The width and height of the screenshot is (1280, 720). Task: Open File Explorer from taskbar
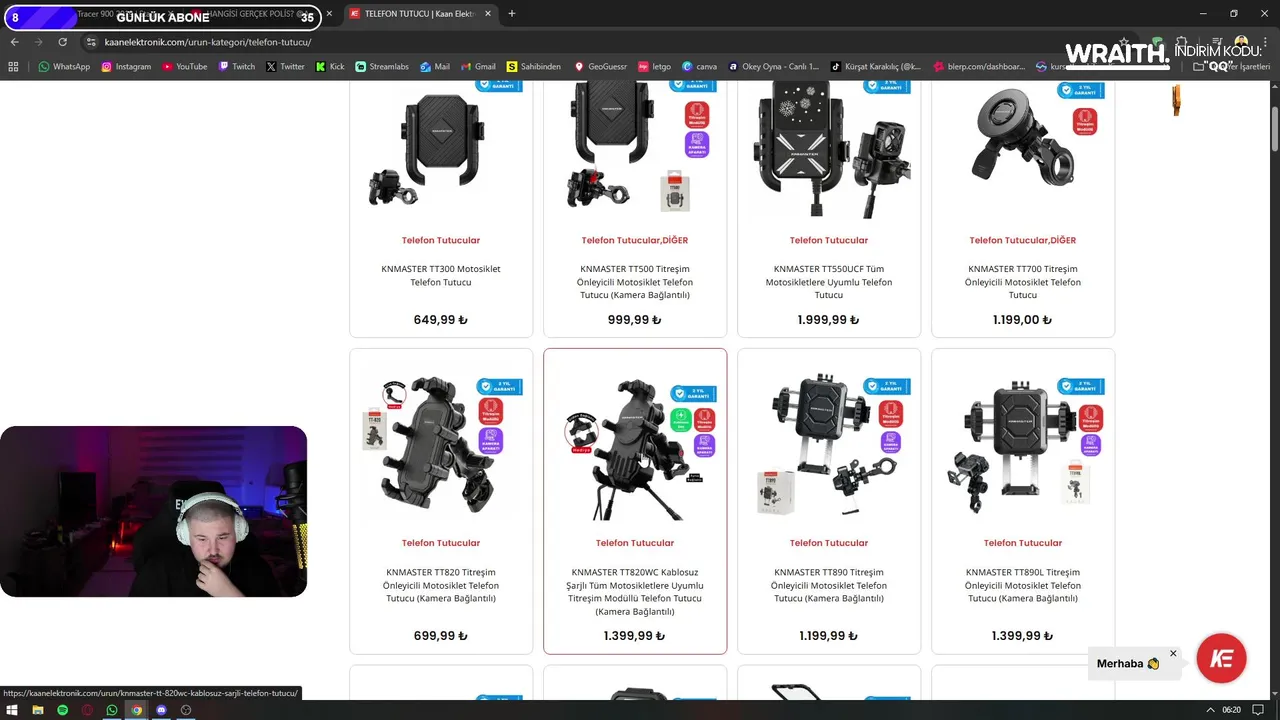(38, 710)
